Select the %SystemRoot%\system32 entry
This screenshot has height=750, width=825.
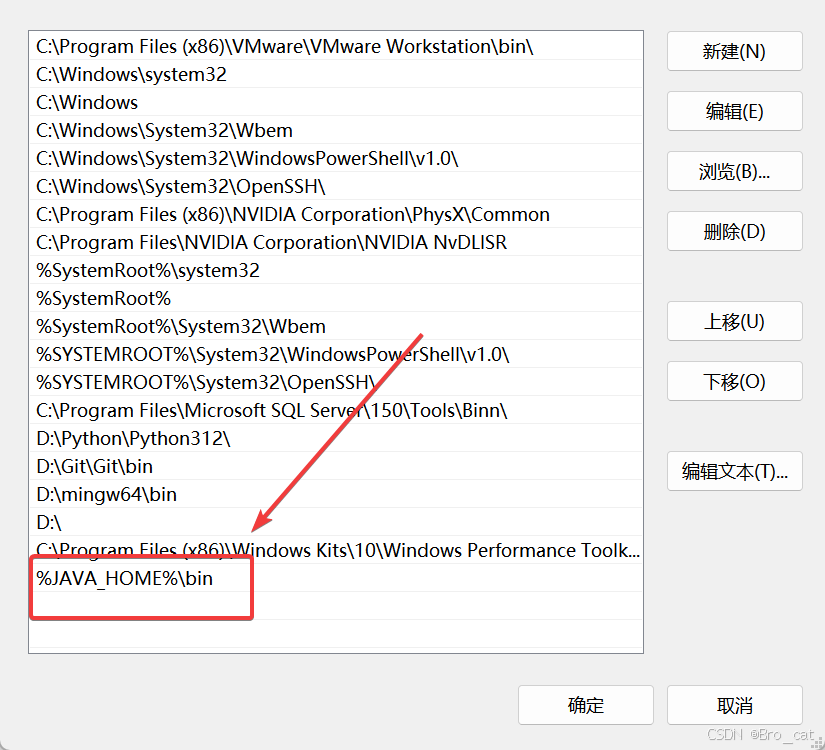336,270
